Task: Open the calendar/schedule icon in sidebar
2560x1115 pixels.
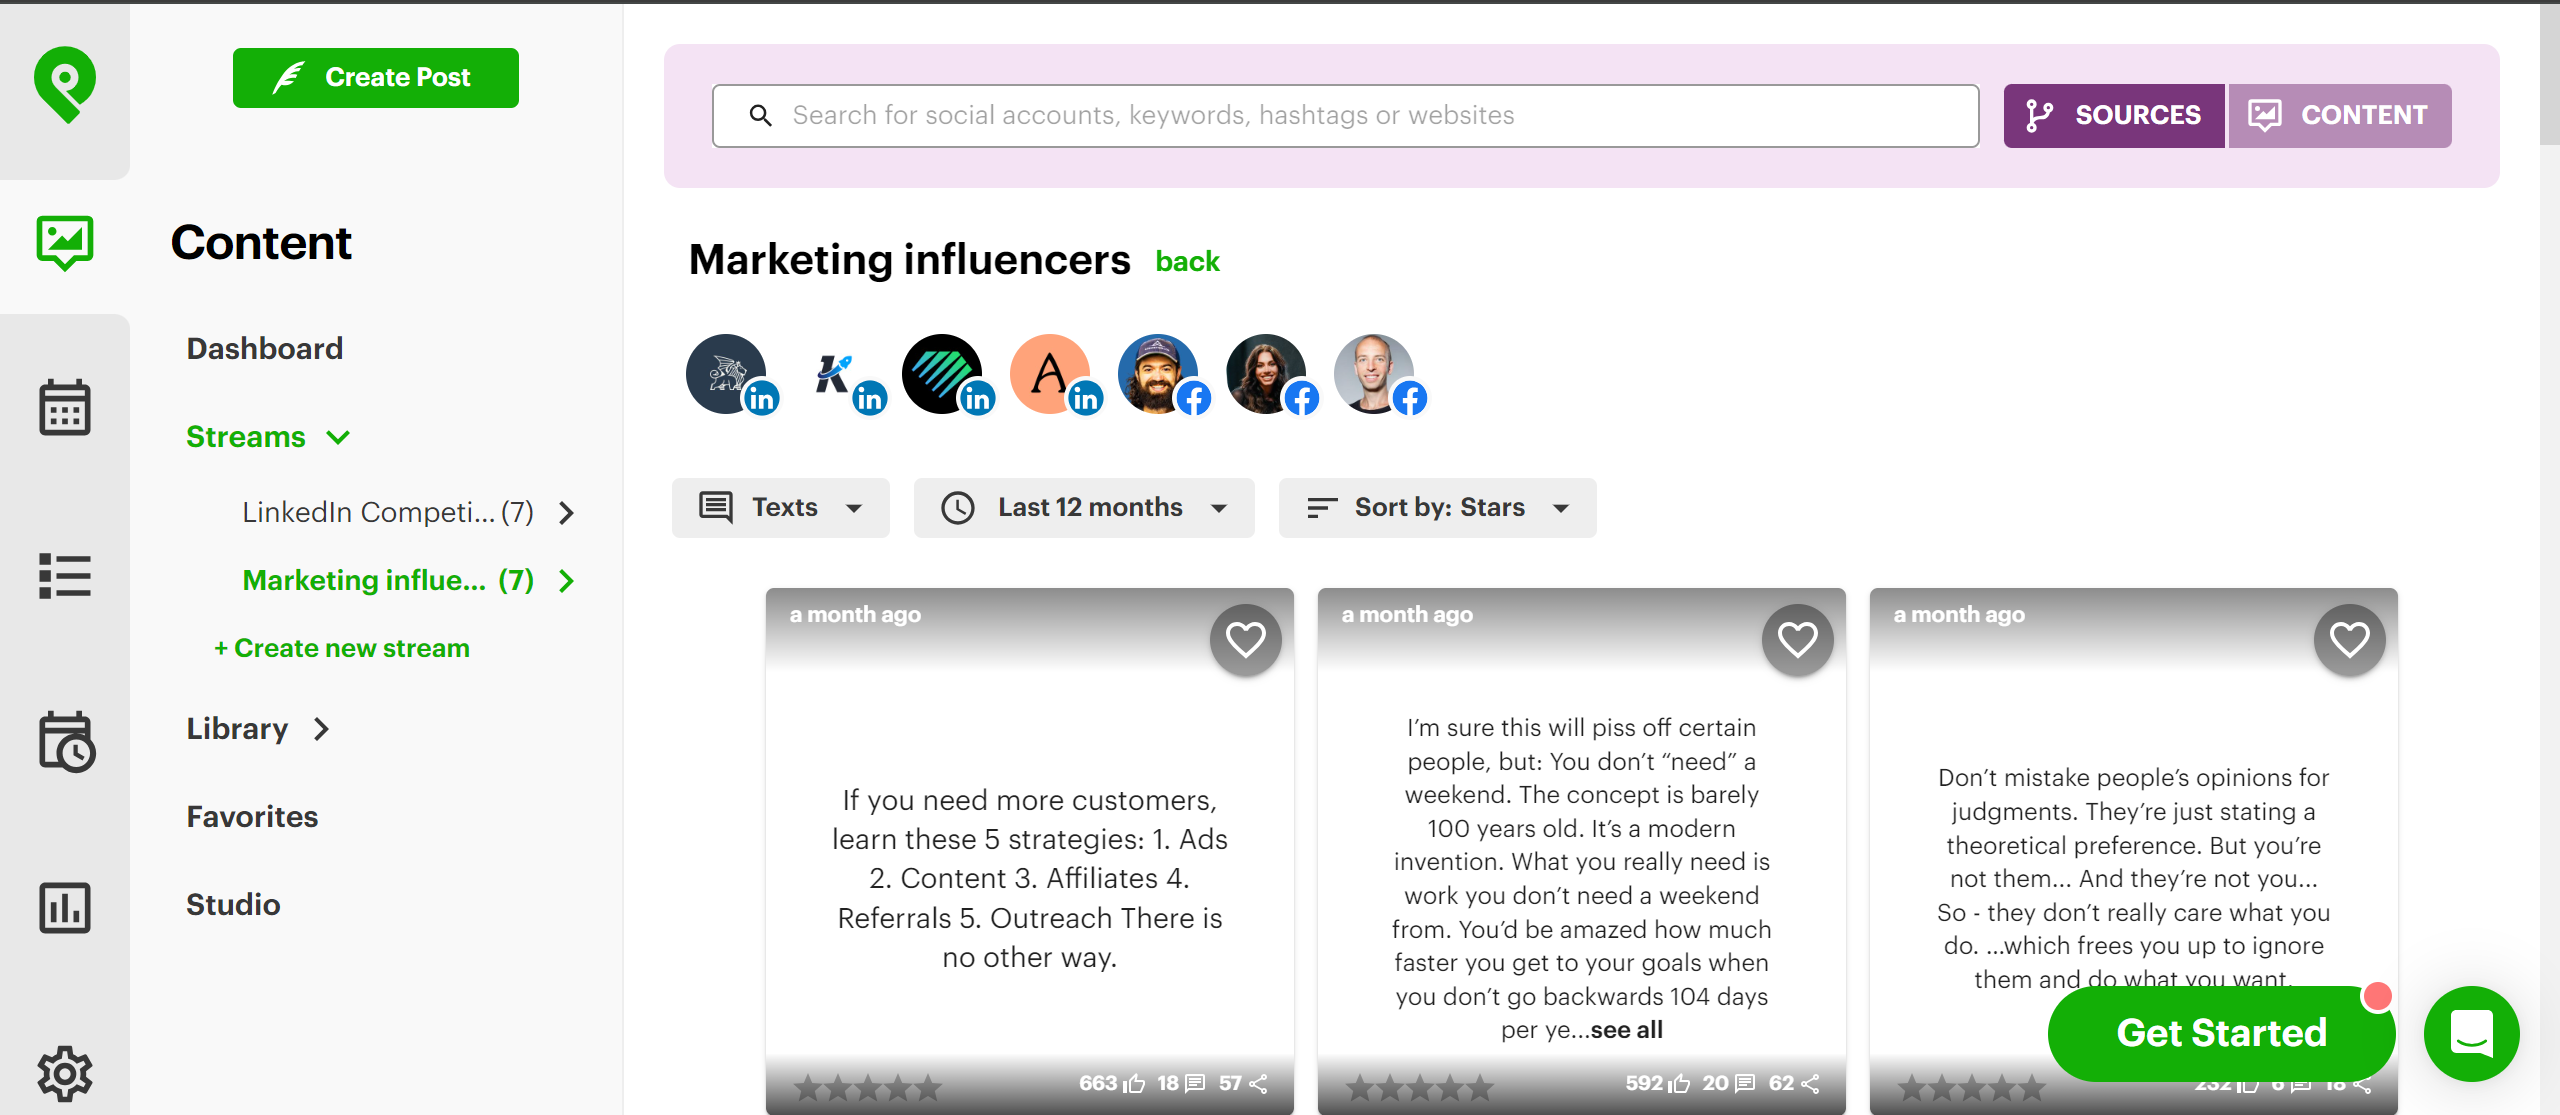Action: 64,407
